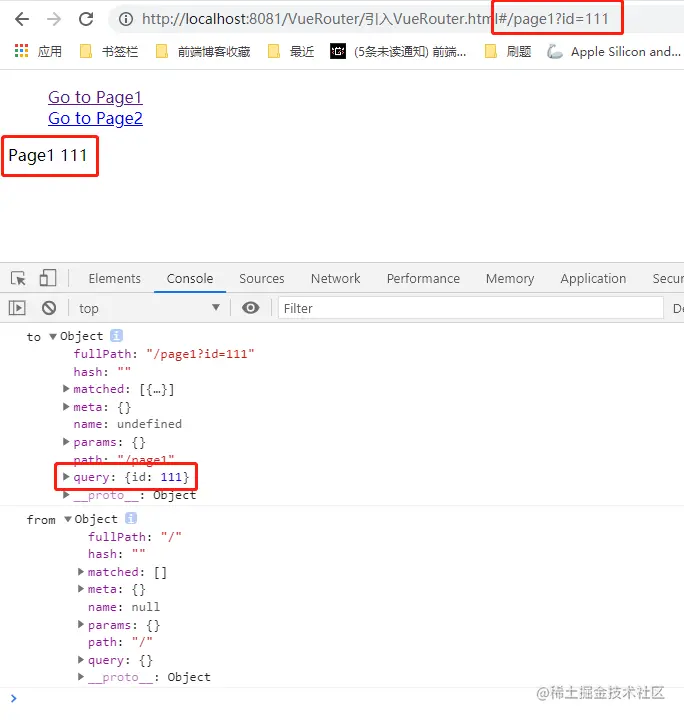Switch to the Memory tab
Image resolution: width=684 pixels, height=720 pixels.
pyautogui.click(x=510, y=278)
